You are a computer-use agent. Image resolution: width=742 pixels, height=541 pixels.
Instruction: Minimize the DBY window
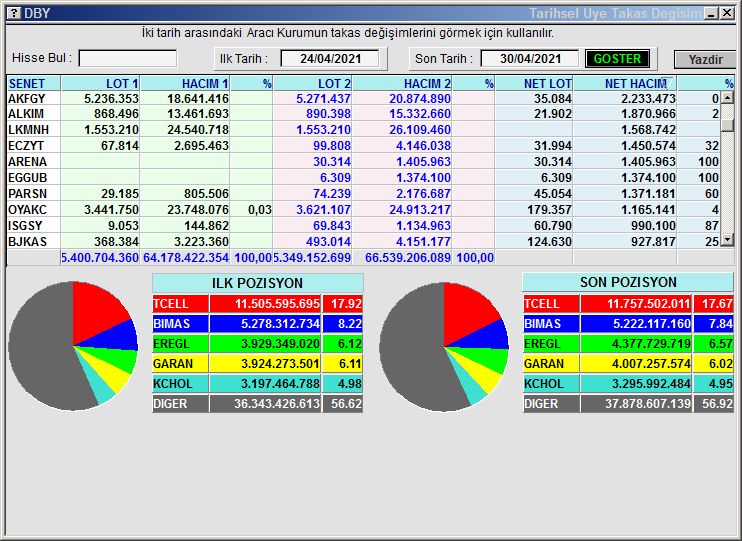point(711,13)
